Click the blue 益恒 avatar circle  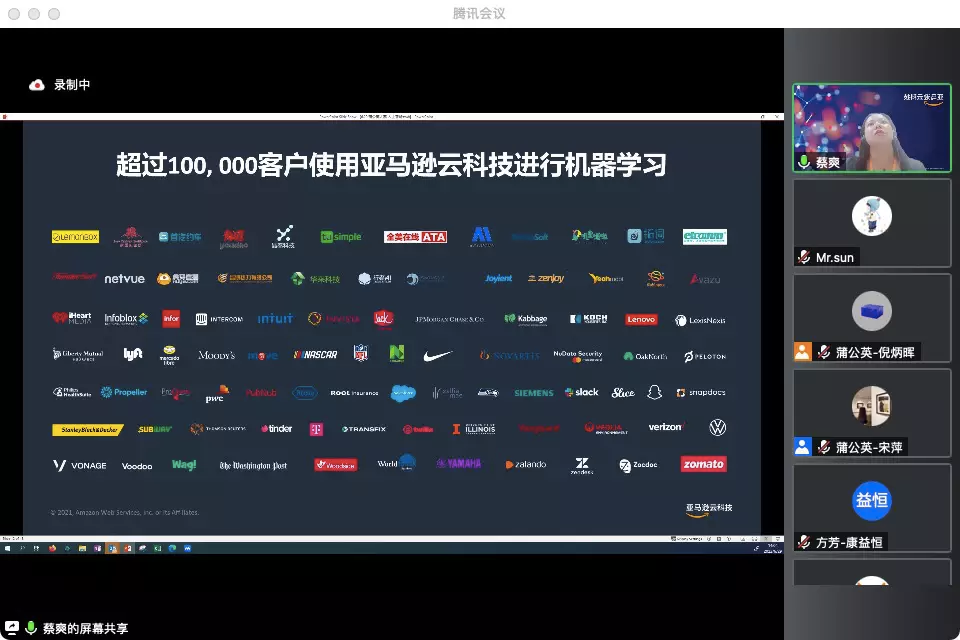[x=871, y=500]
